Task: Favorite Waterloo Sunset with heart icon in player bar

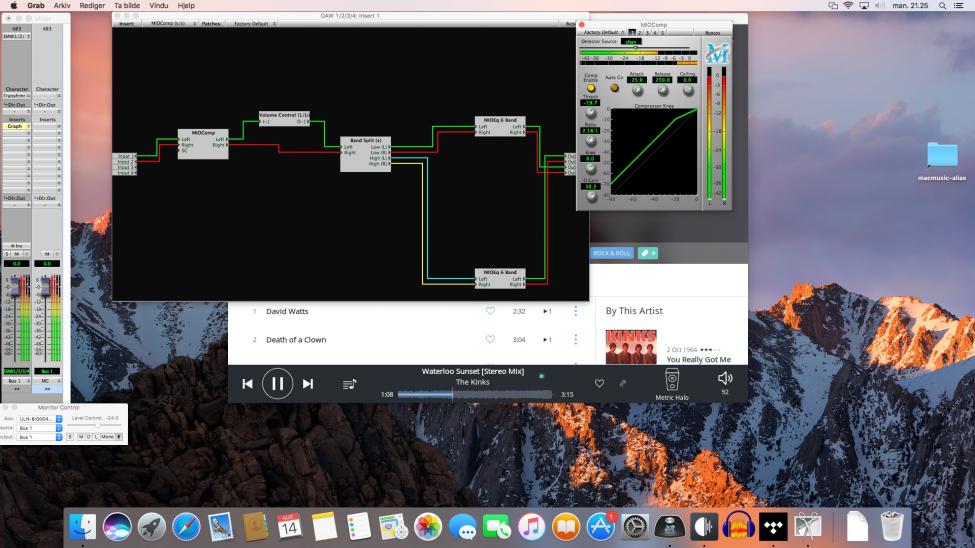Action: 599,383
